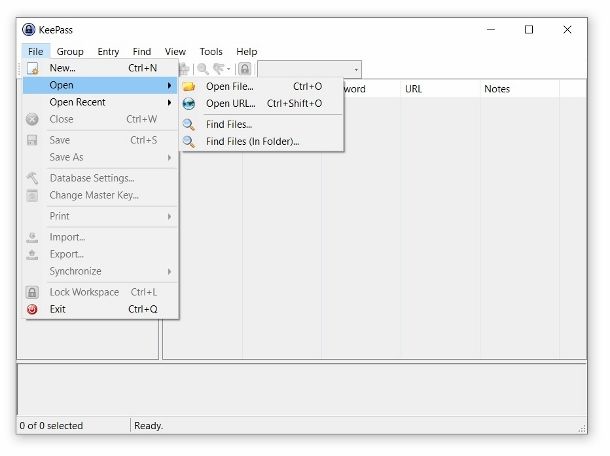The width and height of the screenshot is (610, 456).
Task: Open the Find menu
Action: pos(142,52)
